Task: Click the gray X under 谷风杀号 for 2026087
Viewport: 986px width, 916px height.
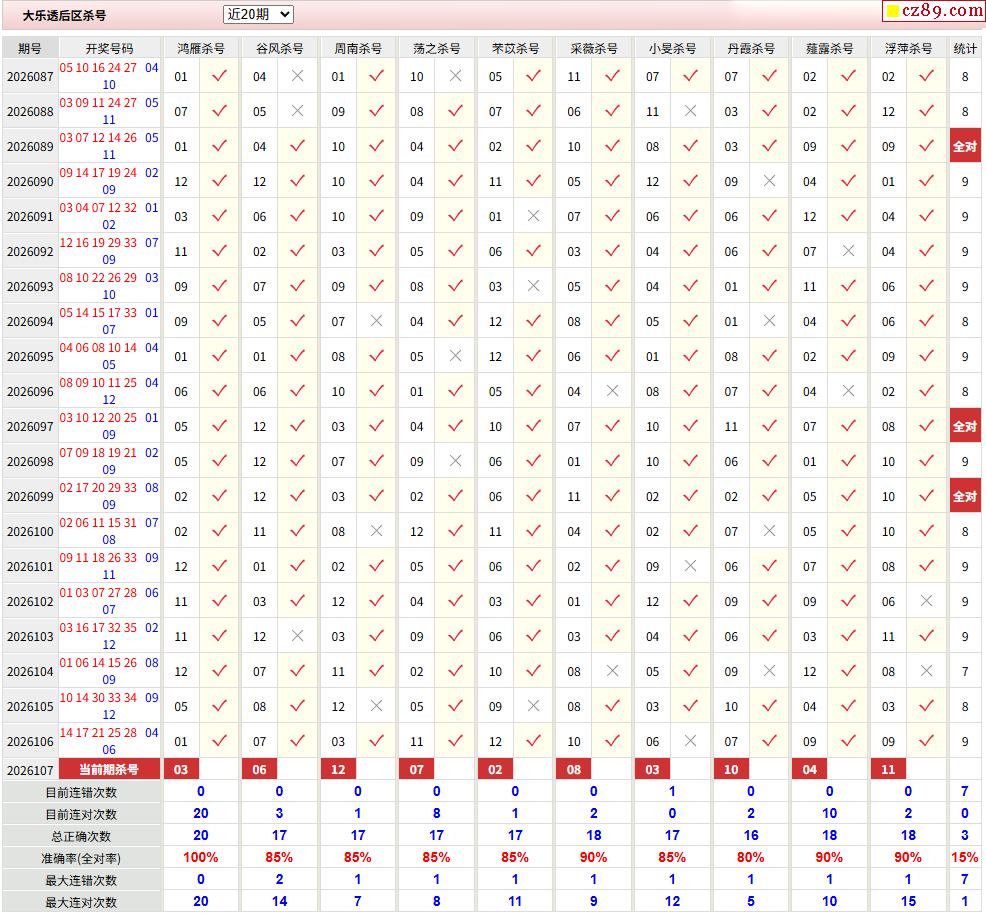Action: tap(297, 76)
